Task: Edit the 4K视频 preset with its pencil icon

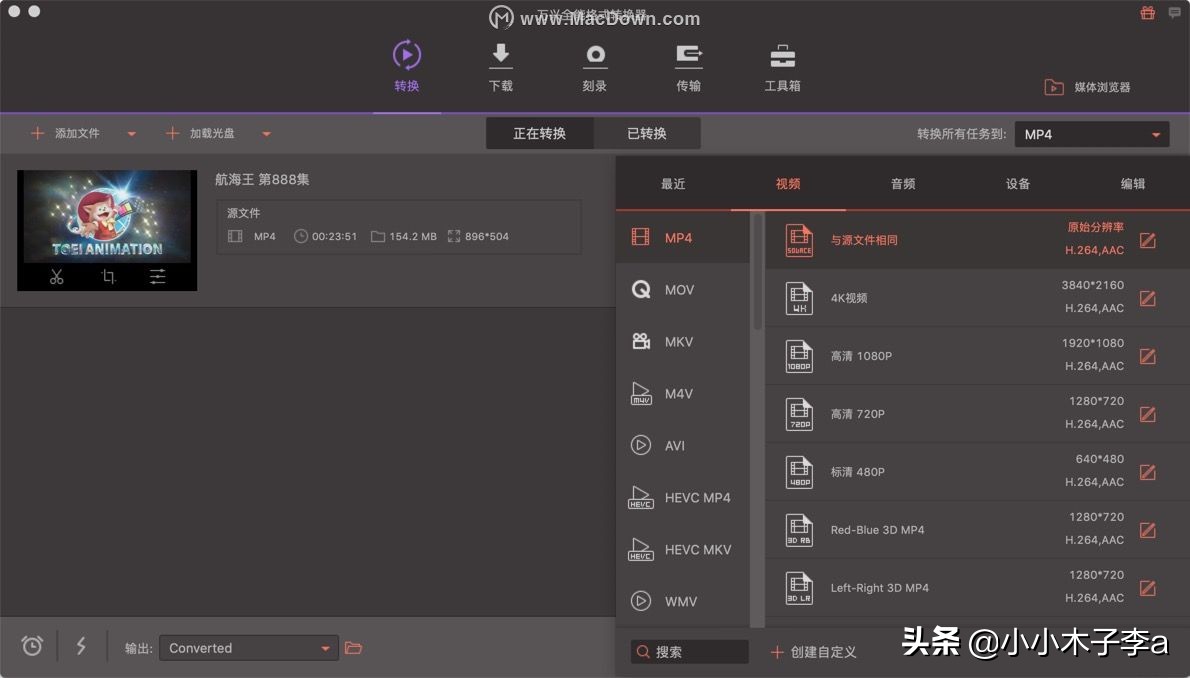Action: click(1146, 297)
